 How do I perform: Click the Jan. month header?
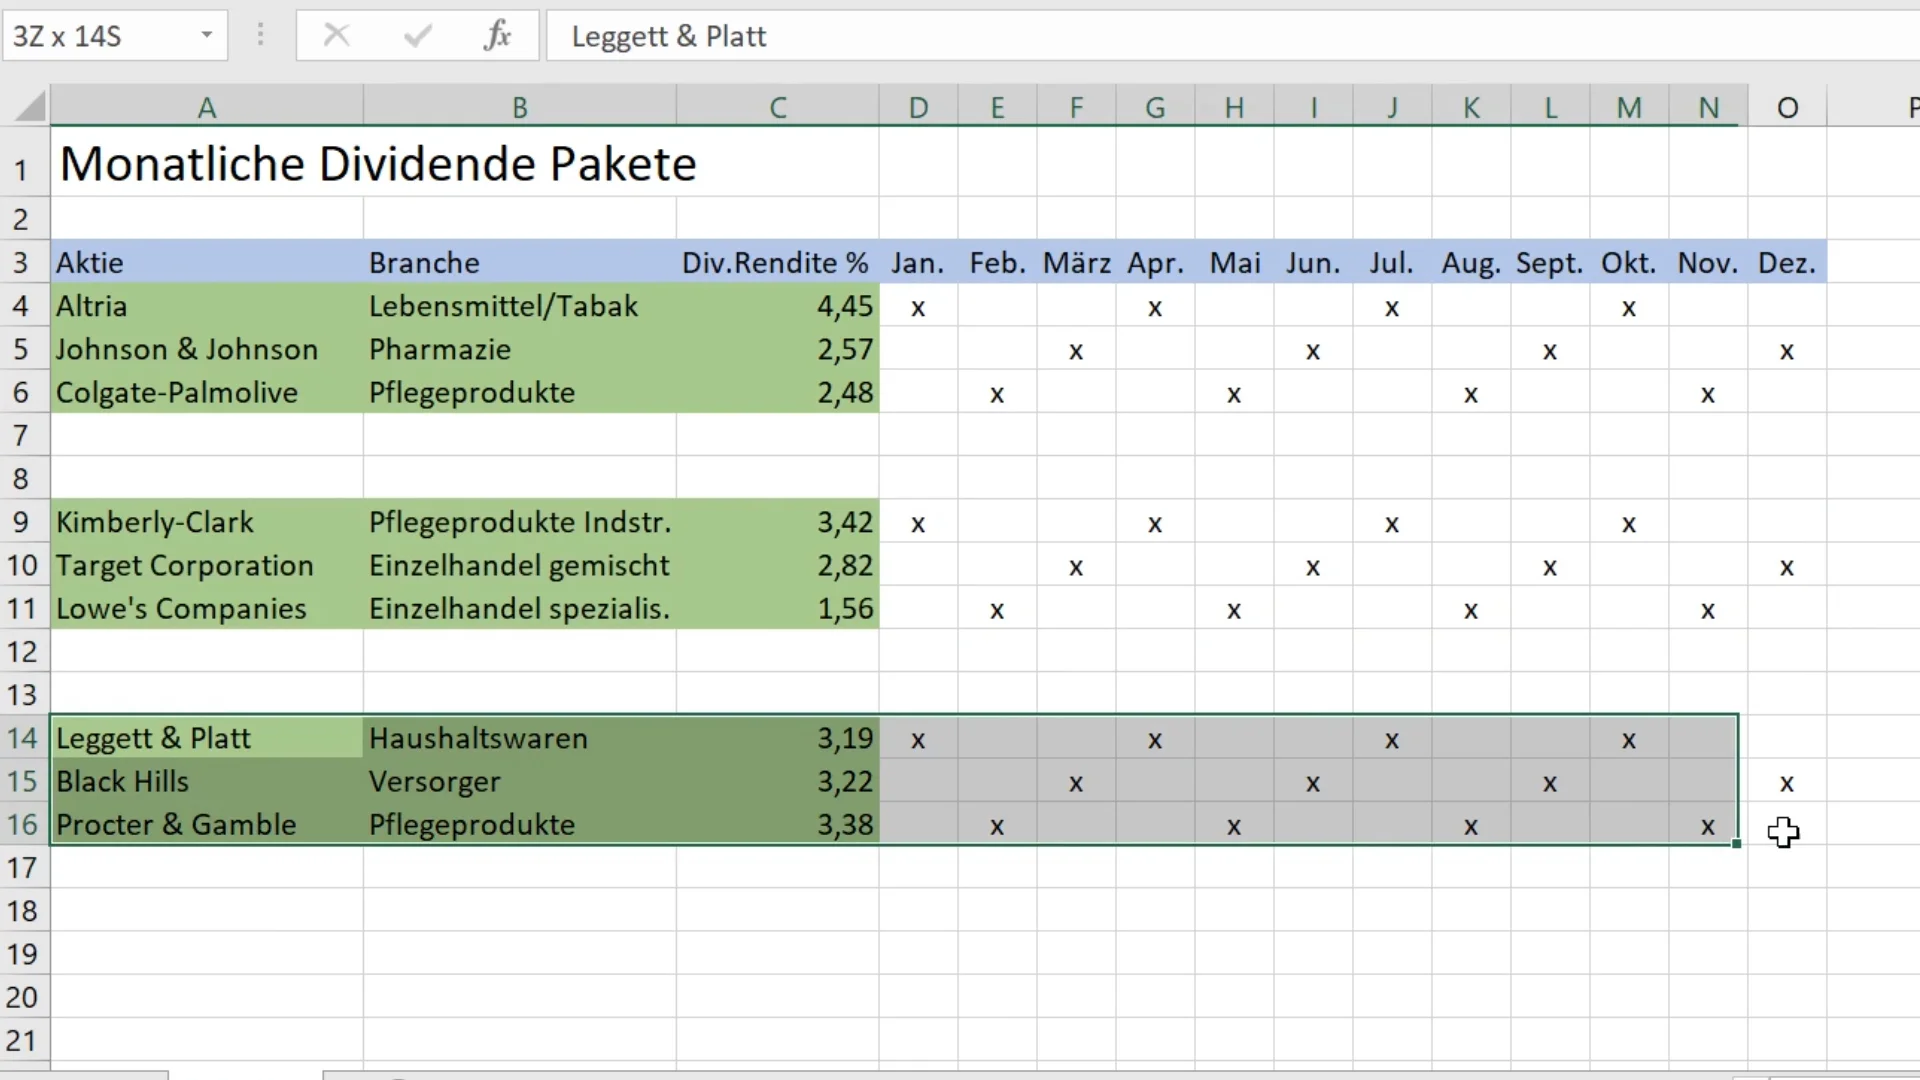(918, 263)
